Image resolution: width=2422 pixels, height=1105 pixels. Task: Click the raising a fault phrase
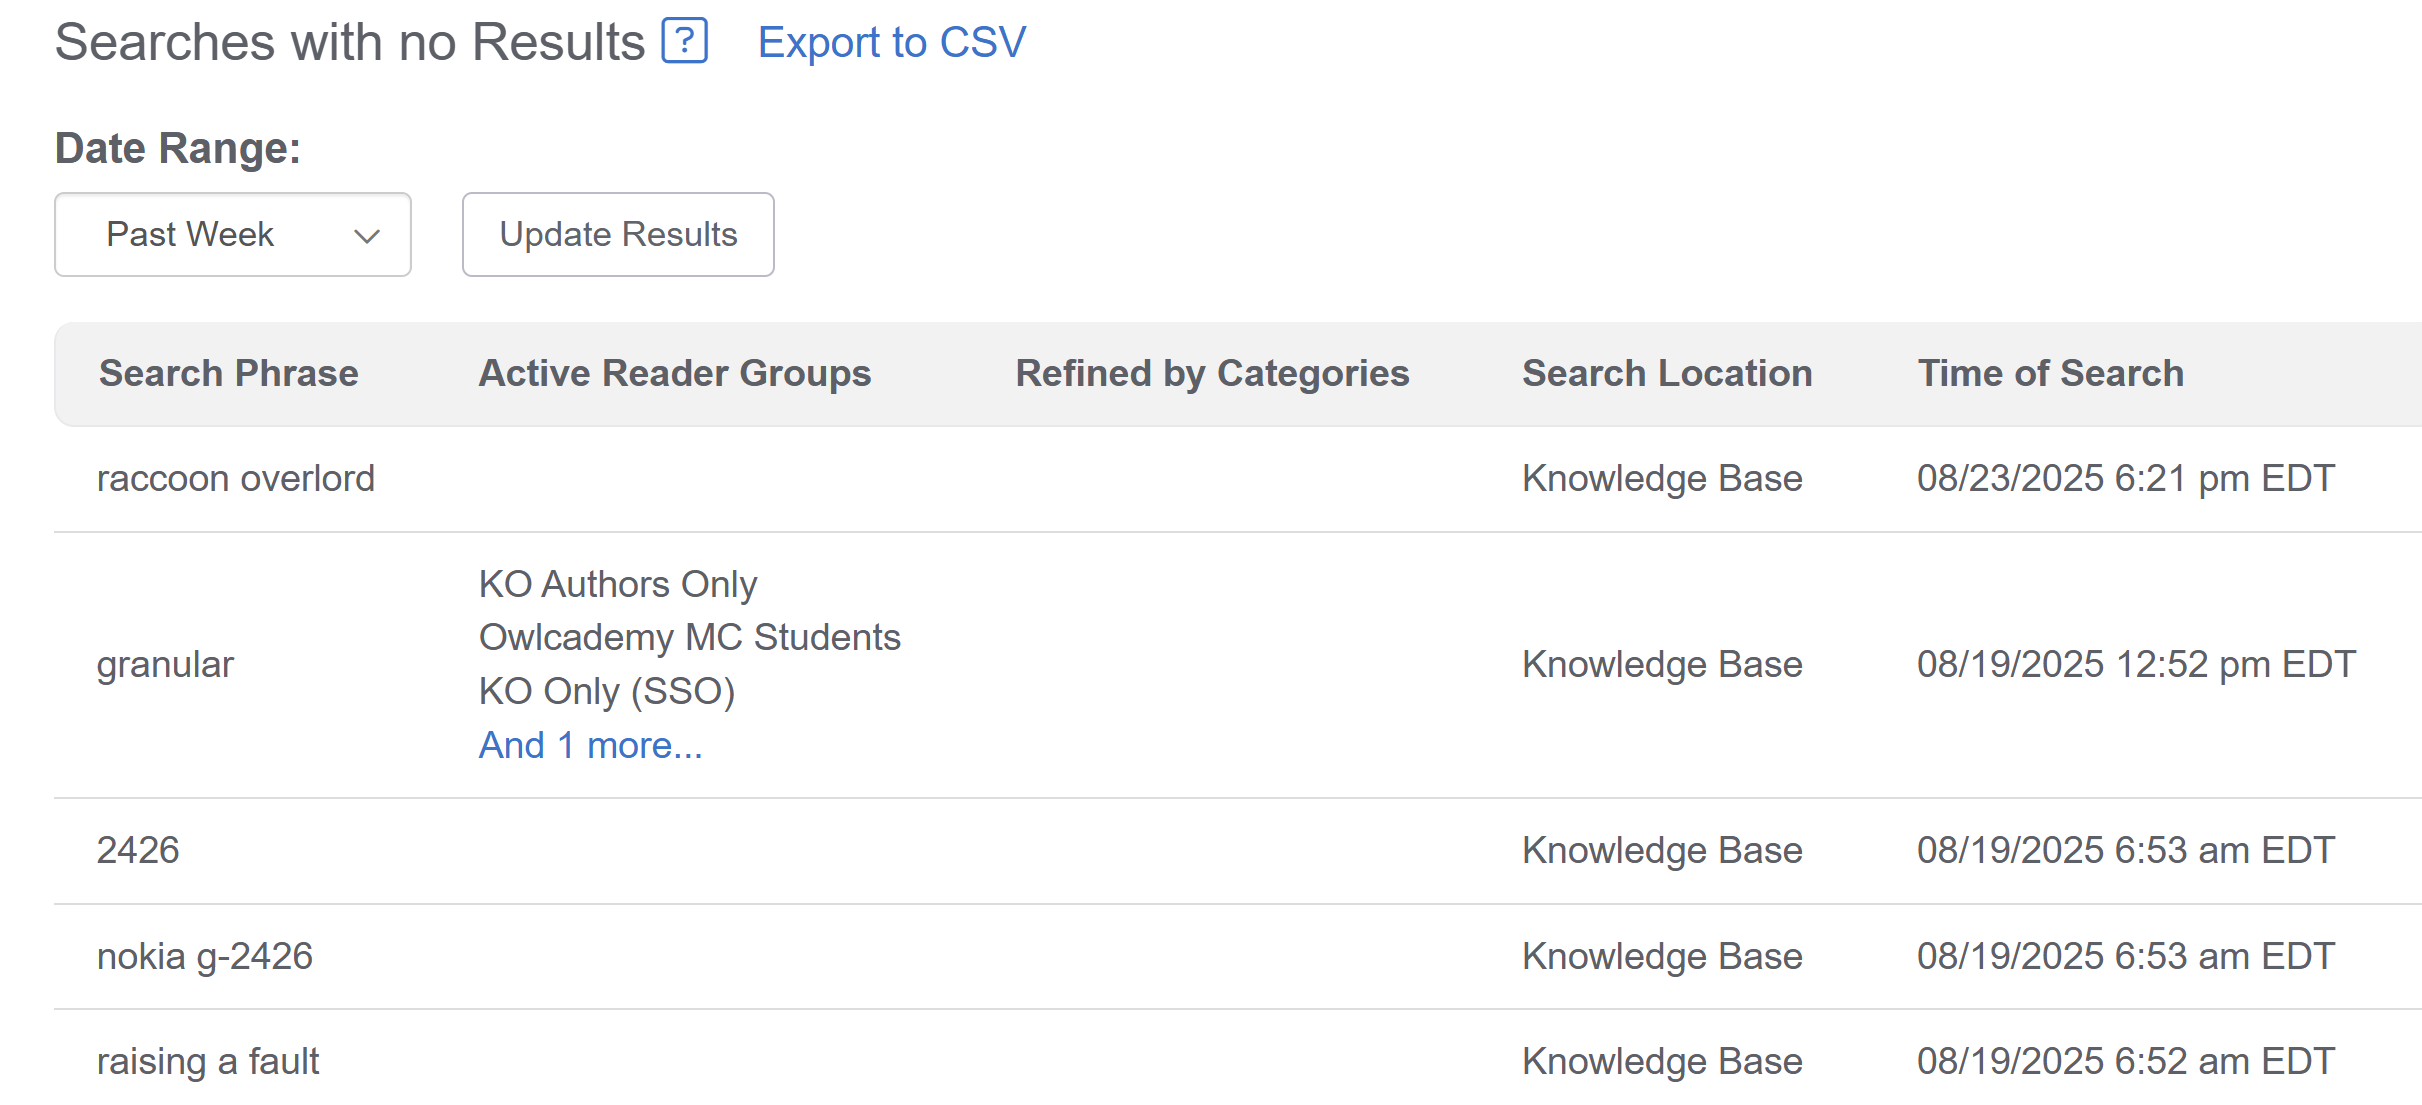[x=207, y=1061]
